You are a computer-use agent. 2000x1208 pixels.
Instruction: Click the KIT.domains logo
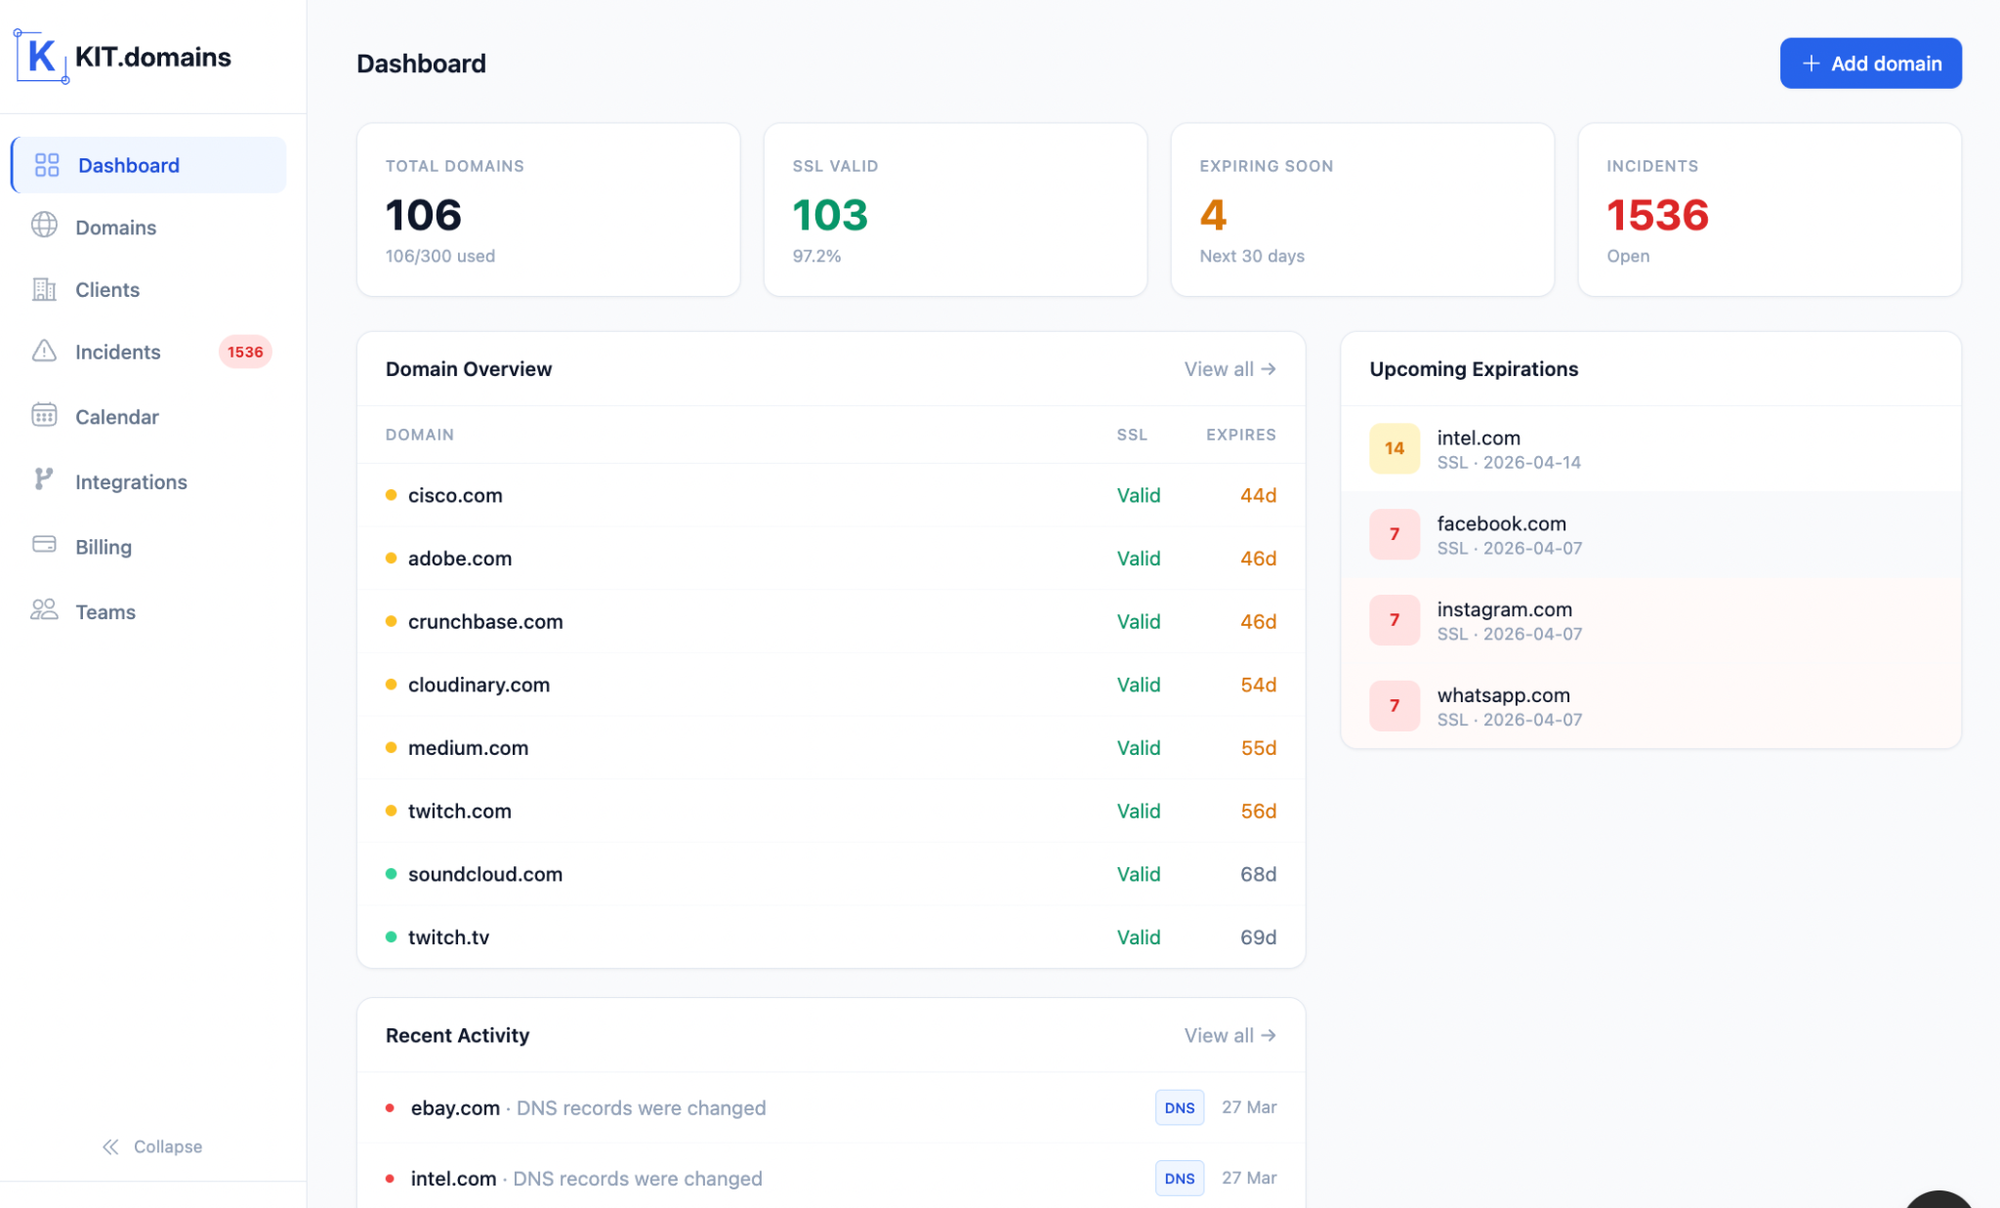pyautogui.click(x=122, y=56)
